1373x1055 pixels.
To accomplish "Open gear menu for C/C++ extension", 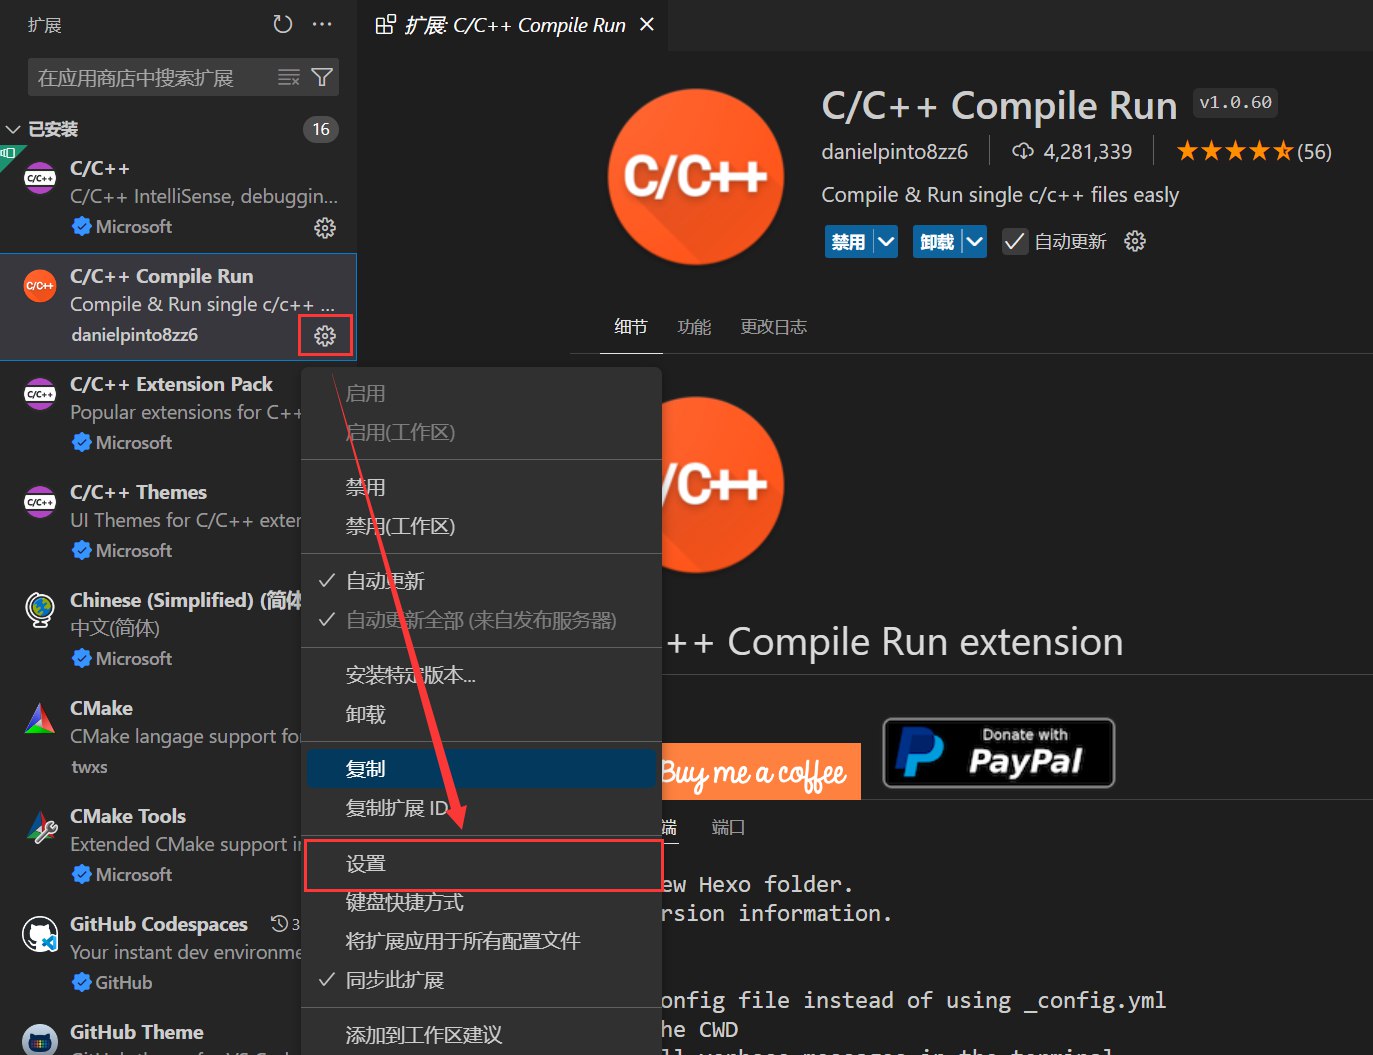I will pyautogui.click(x=325, y=228).
